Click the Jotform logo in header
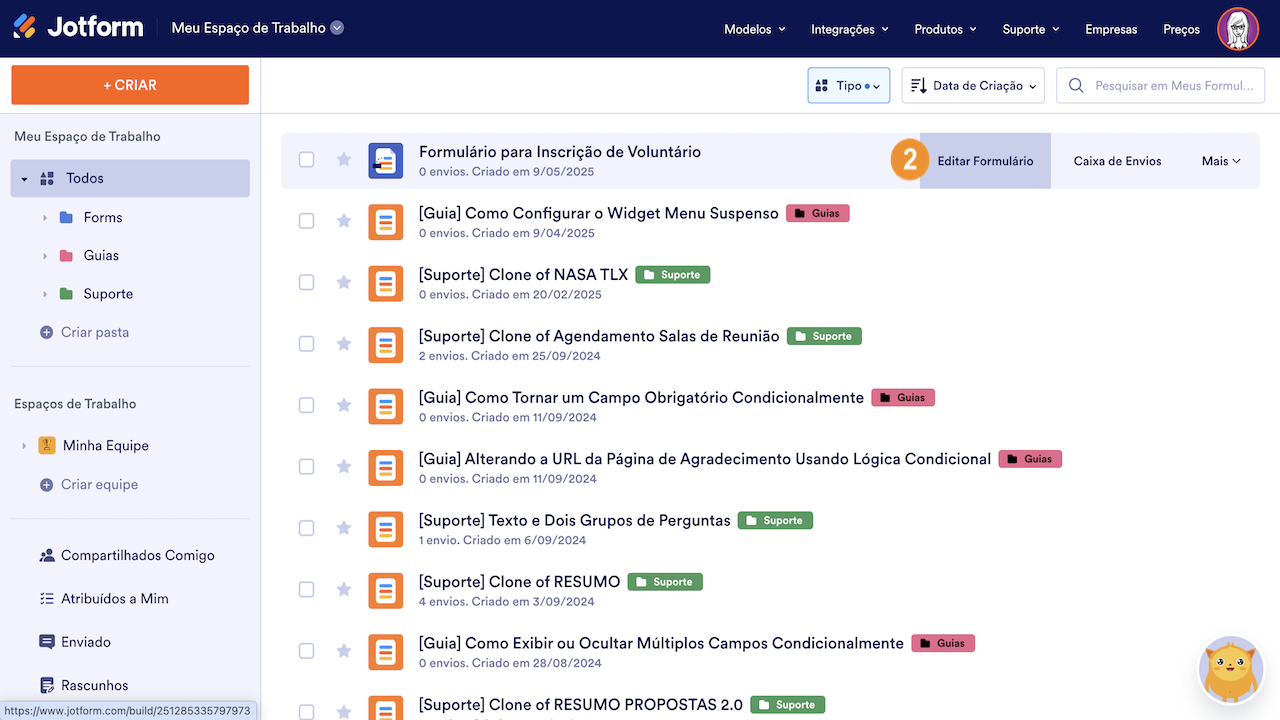Screen dimensions: 1280x720 [78, 28]
